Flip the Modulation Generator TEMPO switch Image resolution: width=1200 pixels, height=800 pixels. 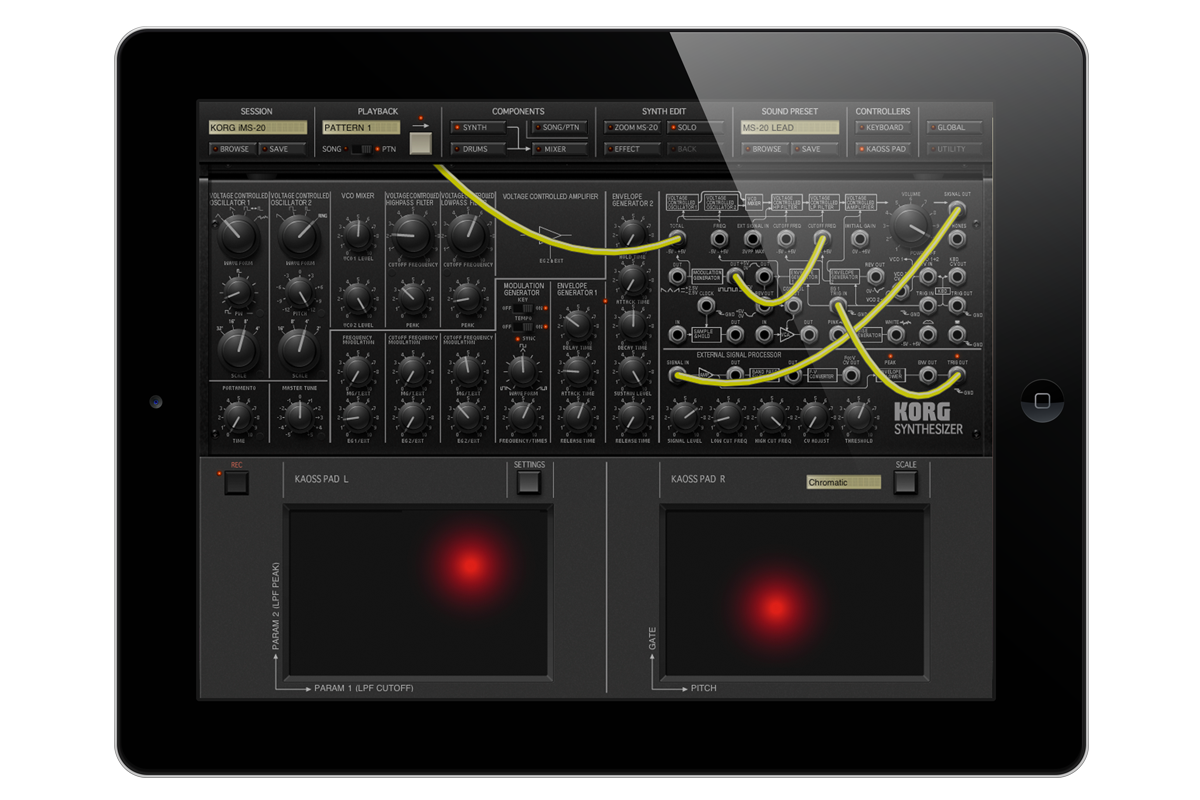point(524,327)
